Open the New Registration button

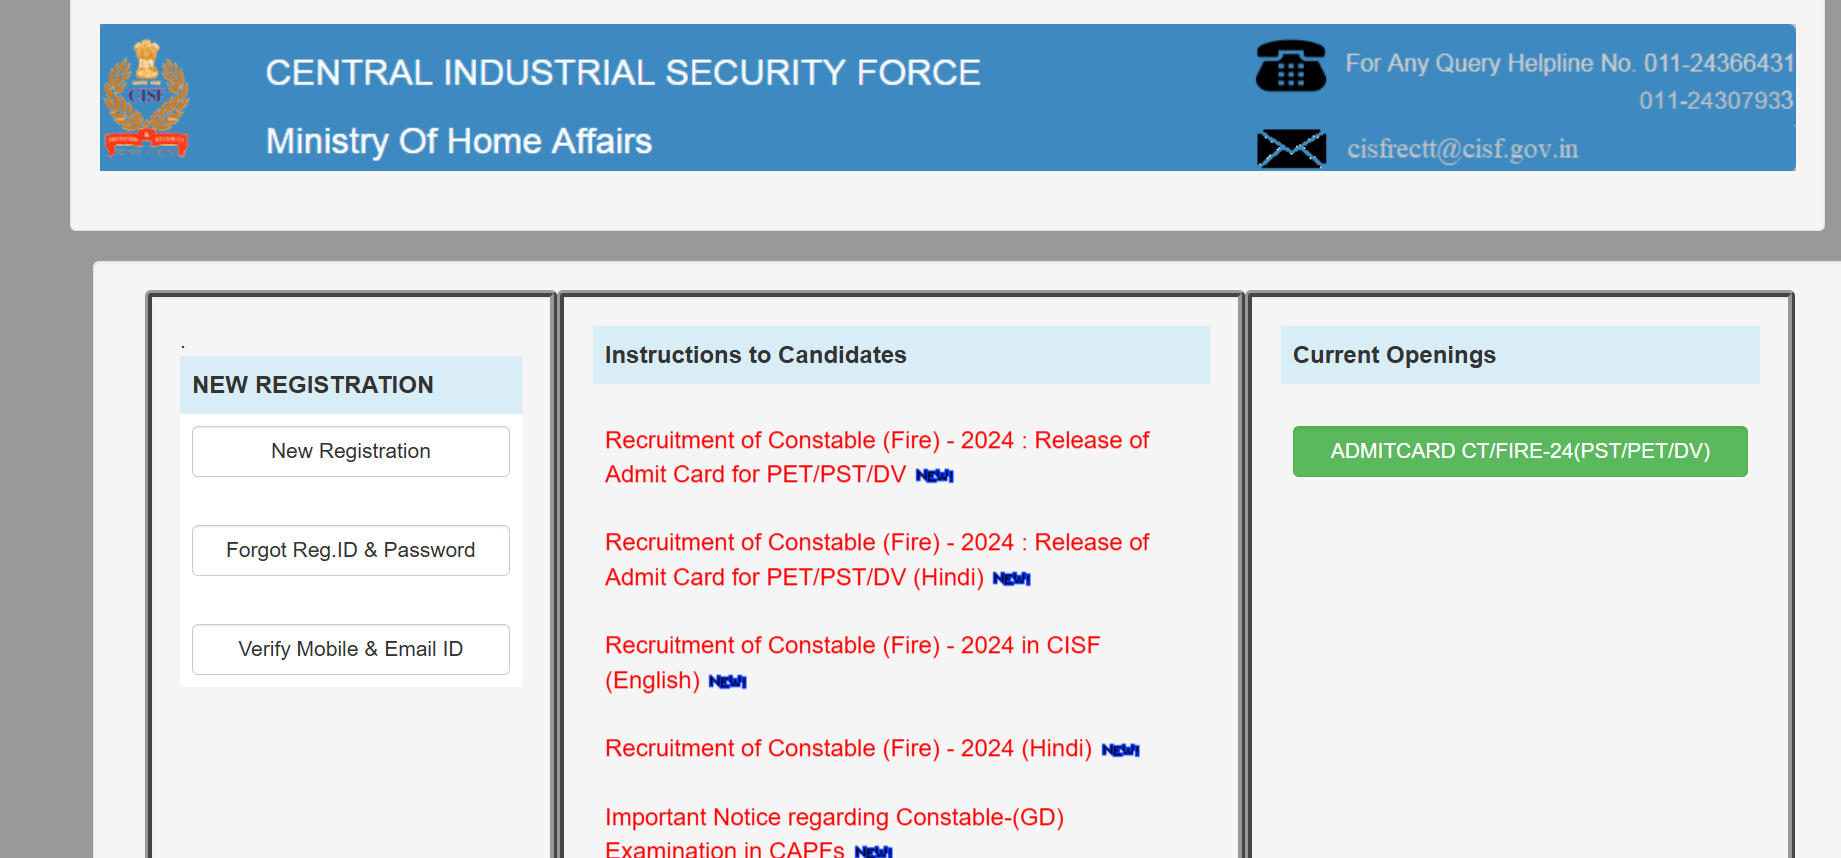pos(351,451)
